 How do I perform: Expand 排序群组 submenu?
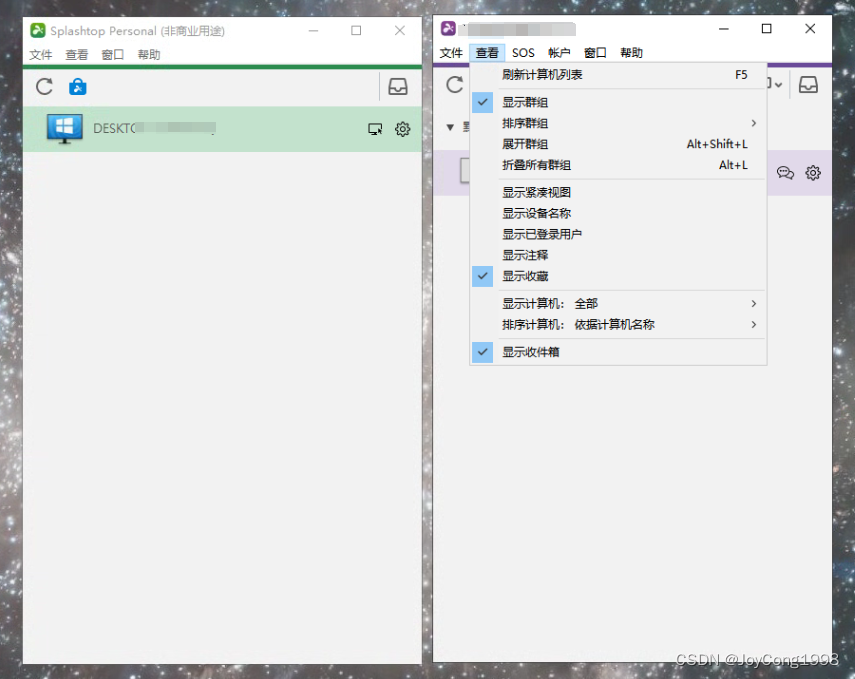pos(618,123)
